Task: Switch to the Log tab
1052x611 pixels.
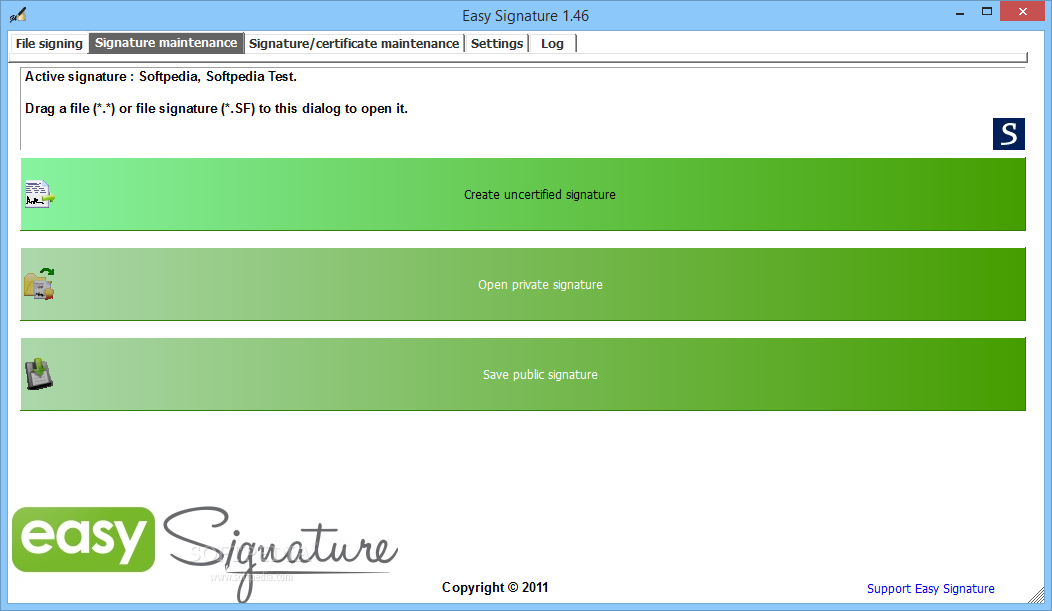Action: 552,44
